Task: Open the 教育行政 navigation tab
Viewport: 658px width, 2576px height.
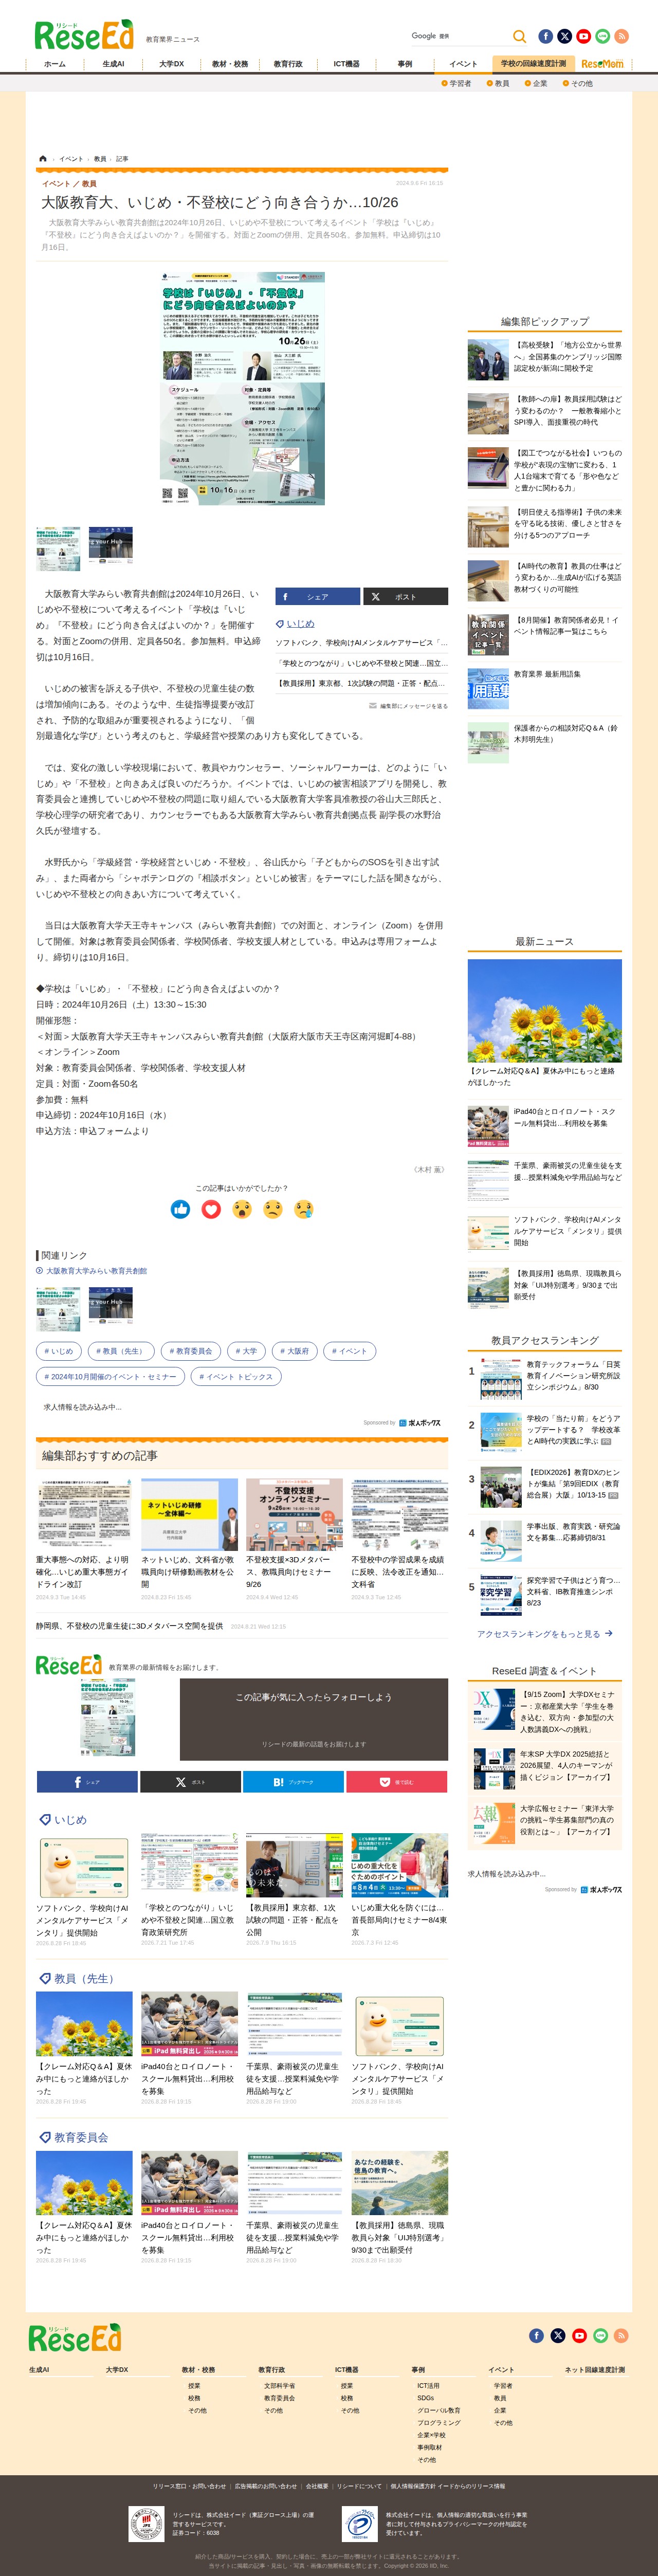Action: pyautogui.click(x=288, y=64)
